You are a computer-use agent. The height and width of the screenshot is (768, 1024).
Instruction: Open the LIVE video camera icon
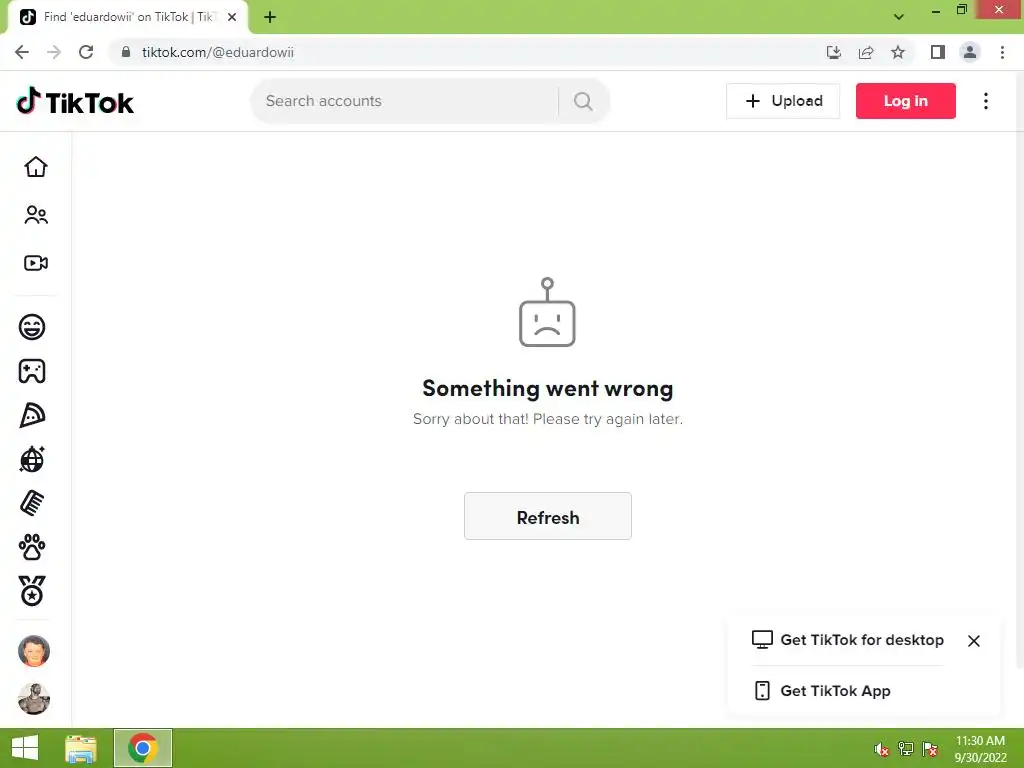click(35, 263)
